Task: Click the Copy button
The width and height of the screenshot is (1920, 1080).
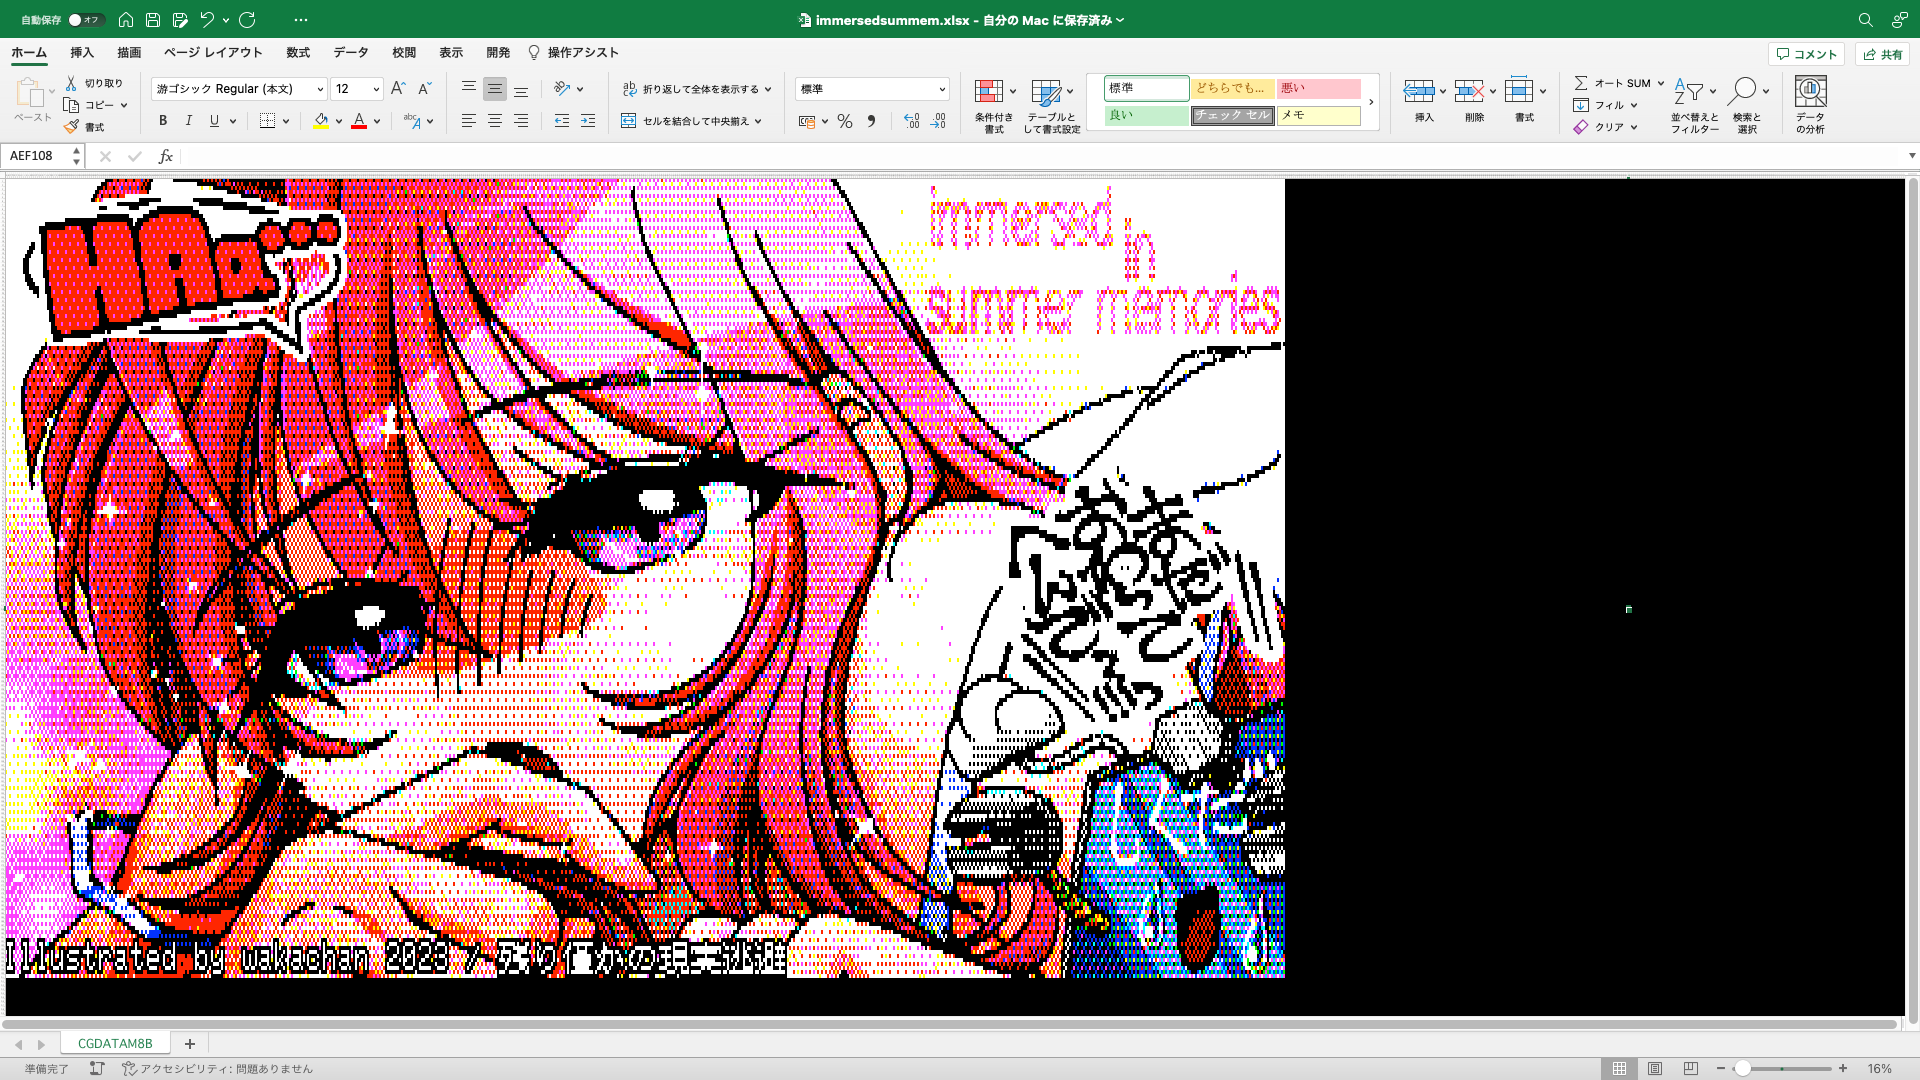Action: [x=86, y=105]
